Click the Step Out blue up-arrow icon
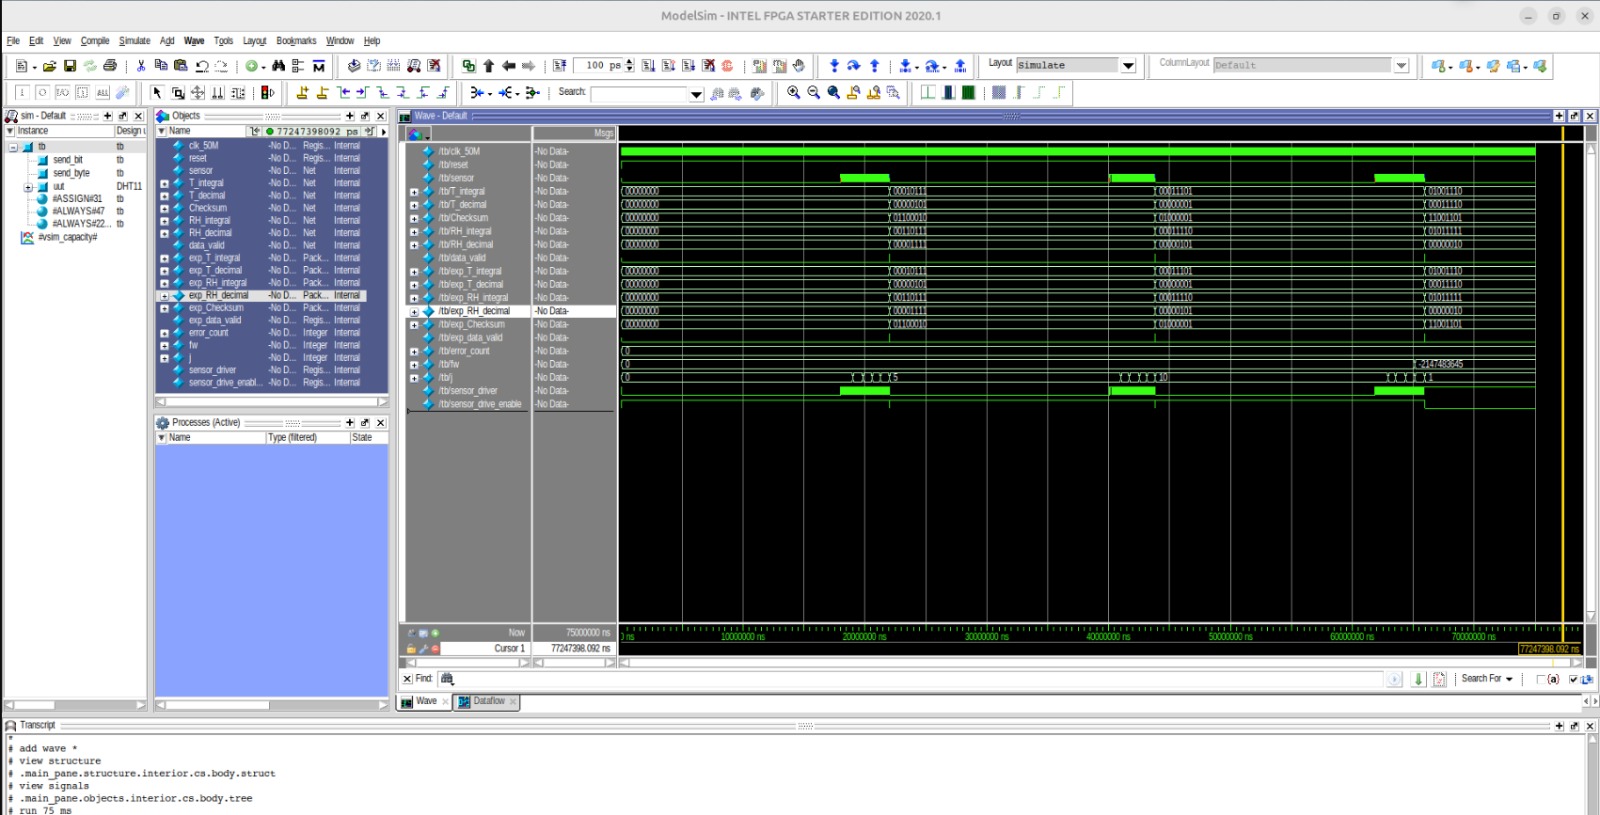Viewport: 1600px width, 815px height. pos(874,66)
